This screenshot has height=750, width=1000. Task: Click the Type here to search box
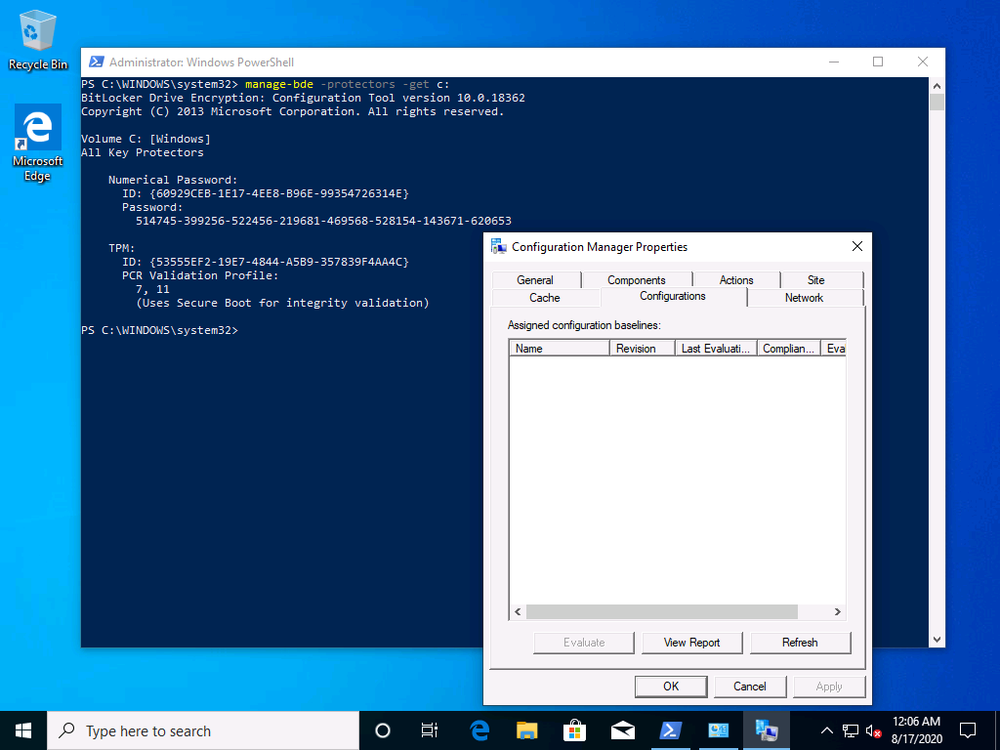pos(203,730)
